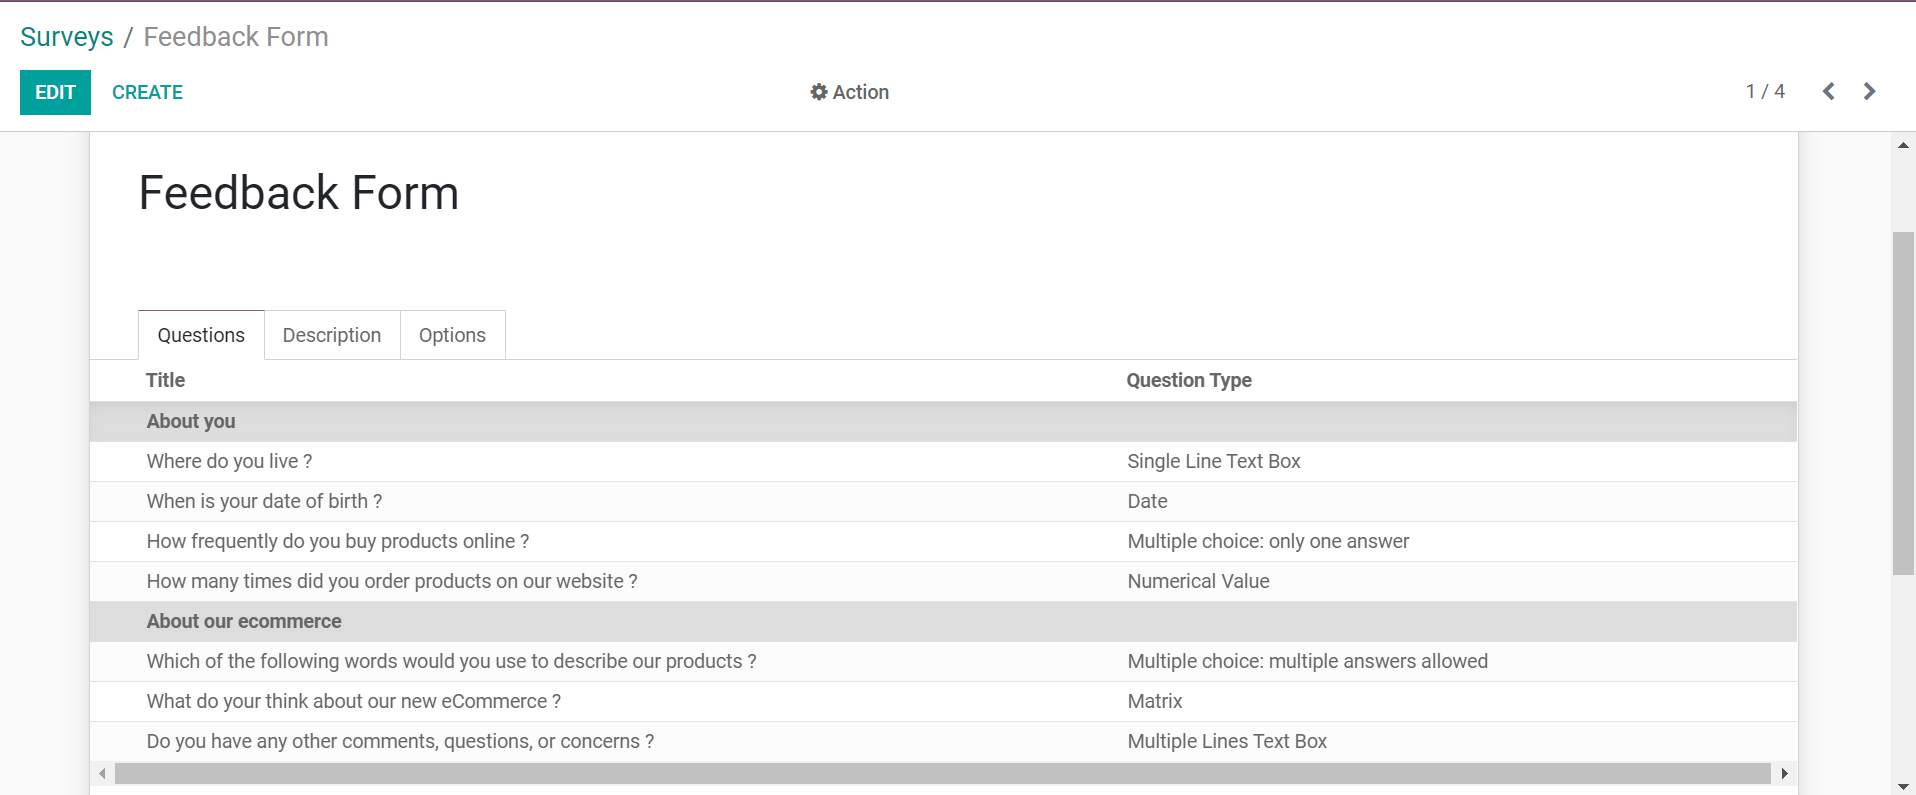Screen dimensions: 1916x795
Task: Click the horizontal scrollbar right arrow
Action: (1785, 774)
